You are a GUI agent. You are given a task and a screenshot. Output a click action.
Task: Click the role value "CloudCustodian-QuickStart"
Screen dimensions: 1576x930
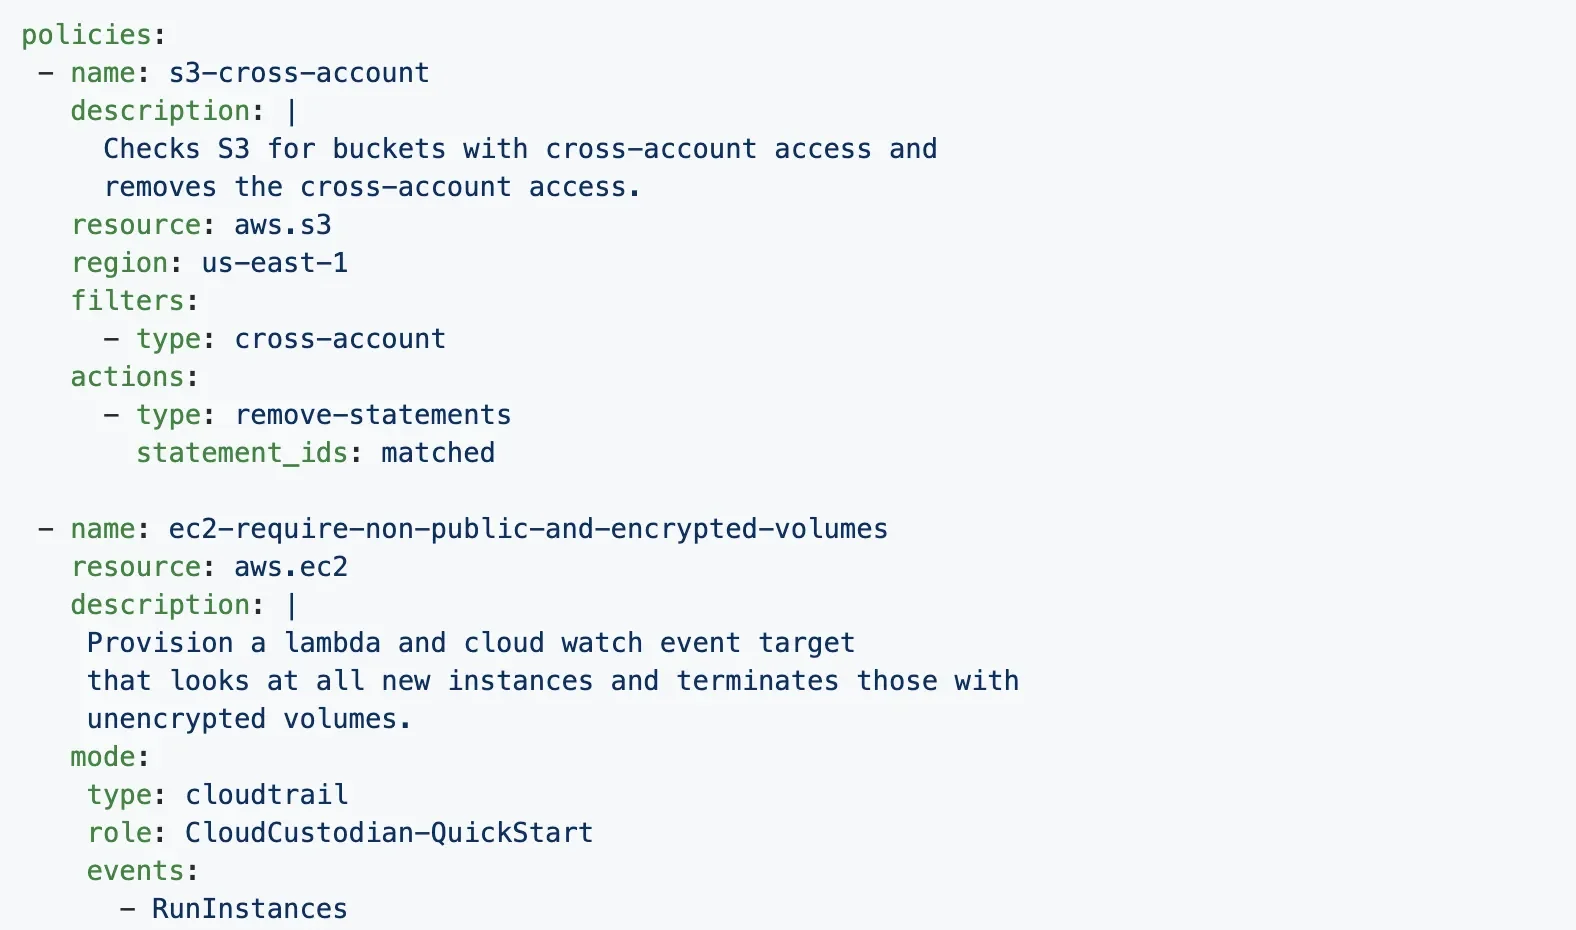click(x=388, y=833)
